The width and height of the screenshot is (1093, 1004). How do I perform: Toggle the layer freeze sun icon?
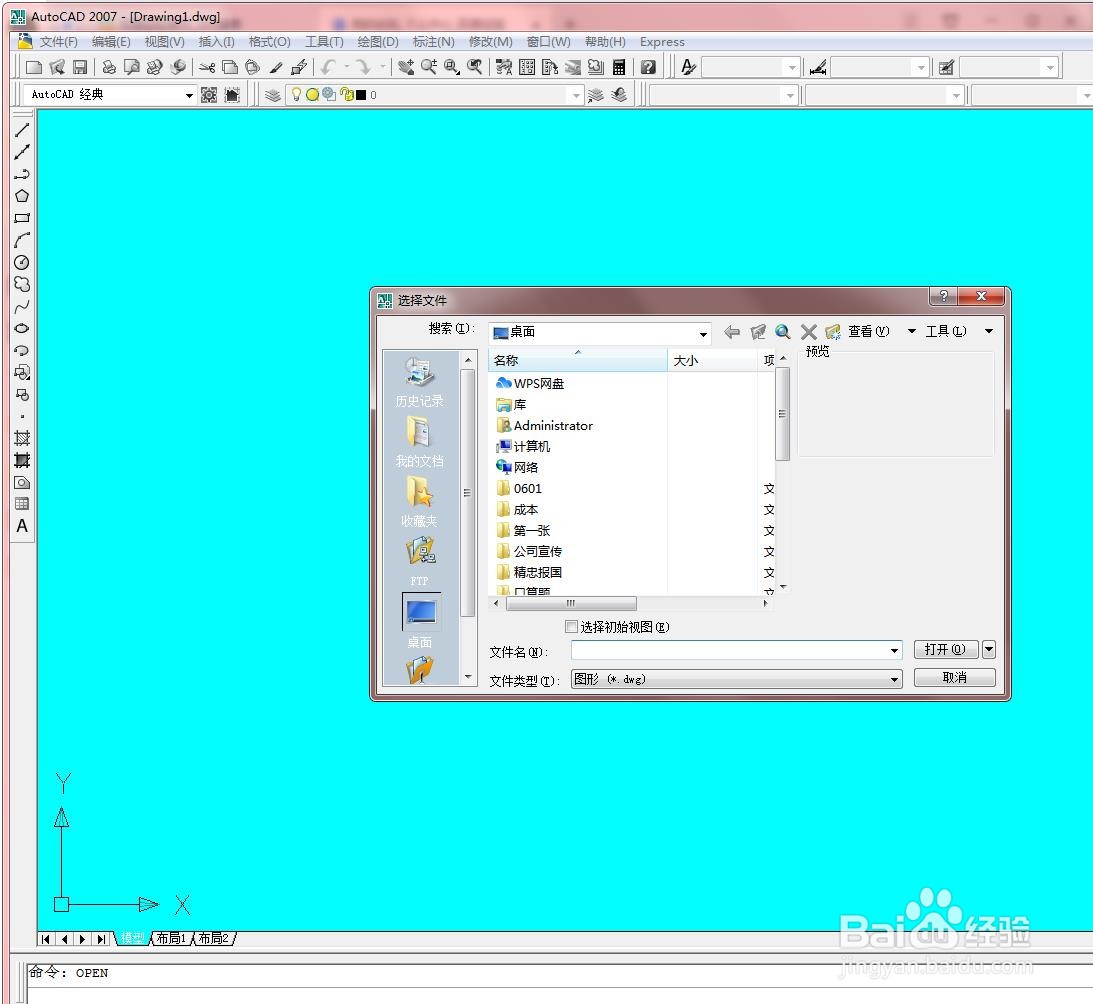point(312,94)
